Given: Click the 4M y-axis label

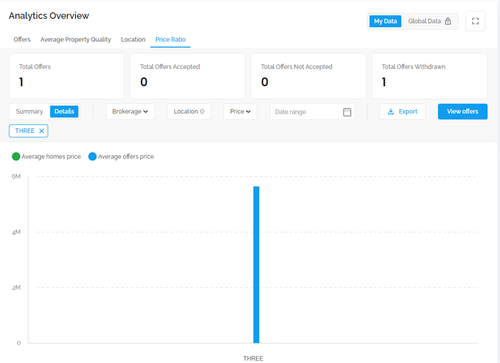Looking at the screenshot, I should 16,232.
